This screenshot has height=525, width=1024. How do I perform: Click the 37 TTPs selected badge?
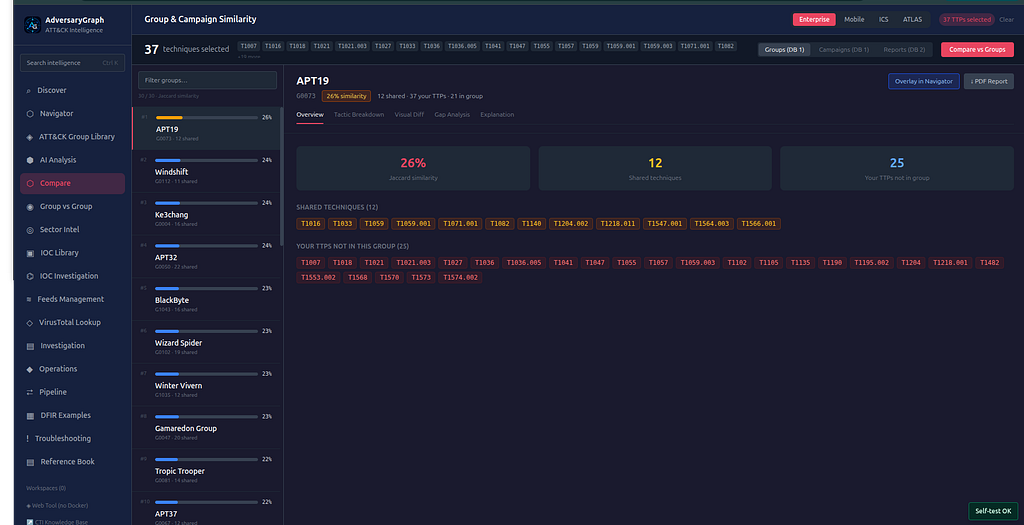[967, 20]
